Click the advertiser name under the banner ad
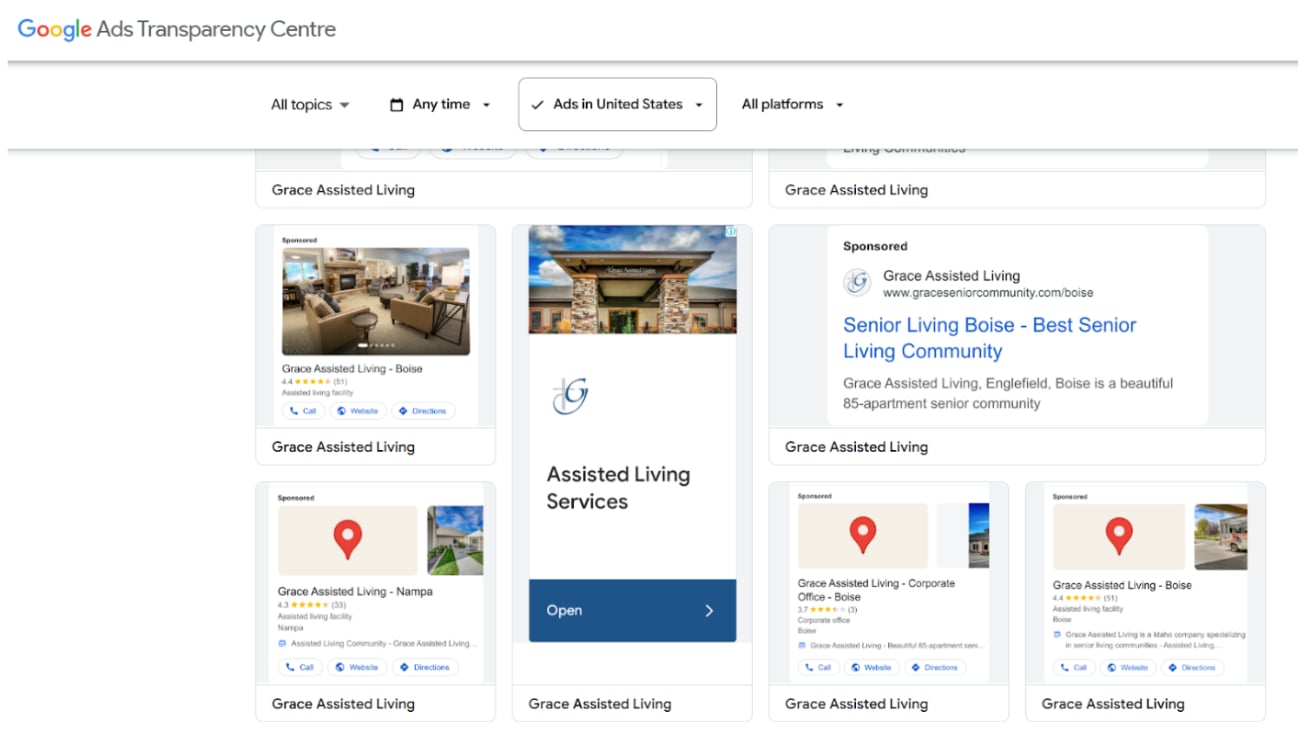 tap(600, 704)
